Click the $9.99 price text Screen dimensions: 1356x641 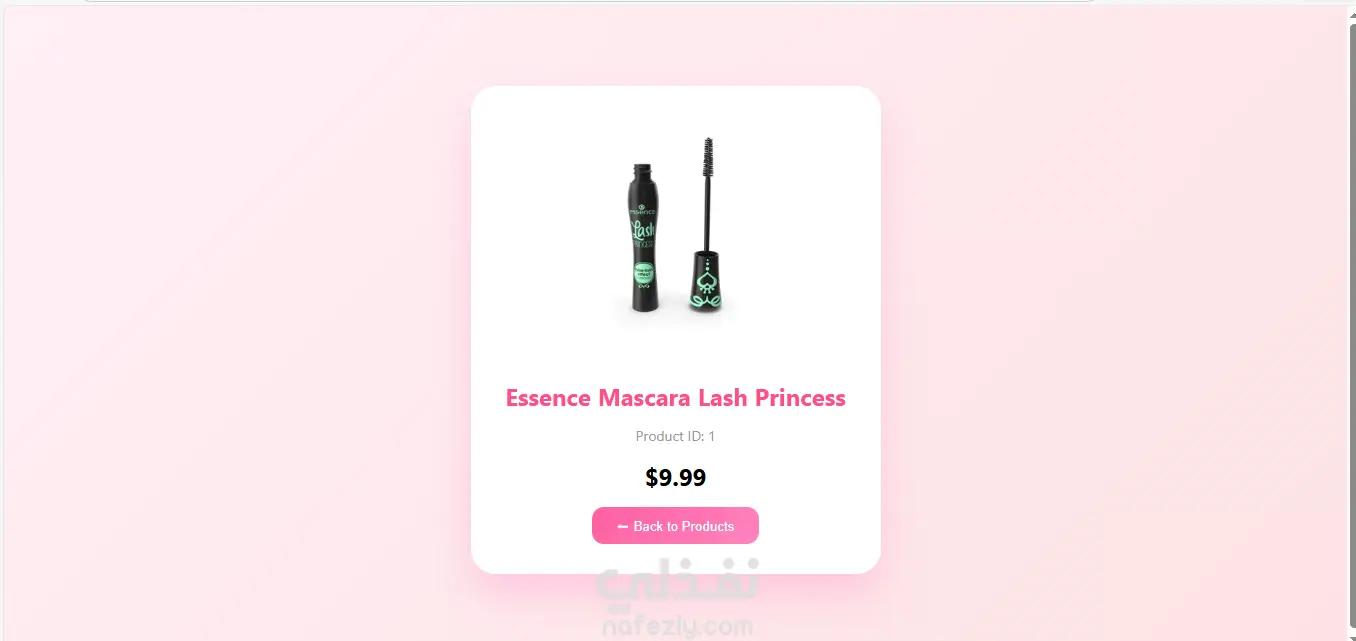[676, 478]
